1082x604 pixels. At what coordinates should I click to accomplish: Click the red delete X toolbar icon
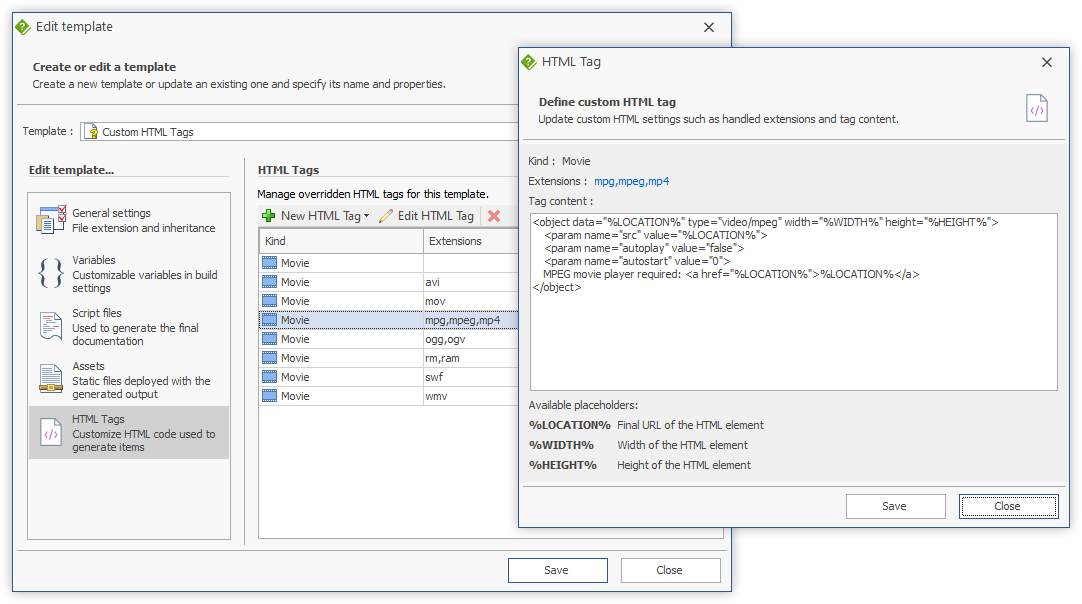[x=494, y=216]
